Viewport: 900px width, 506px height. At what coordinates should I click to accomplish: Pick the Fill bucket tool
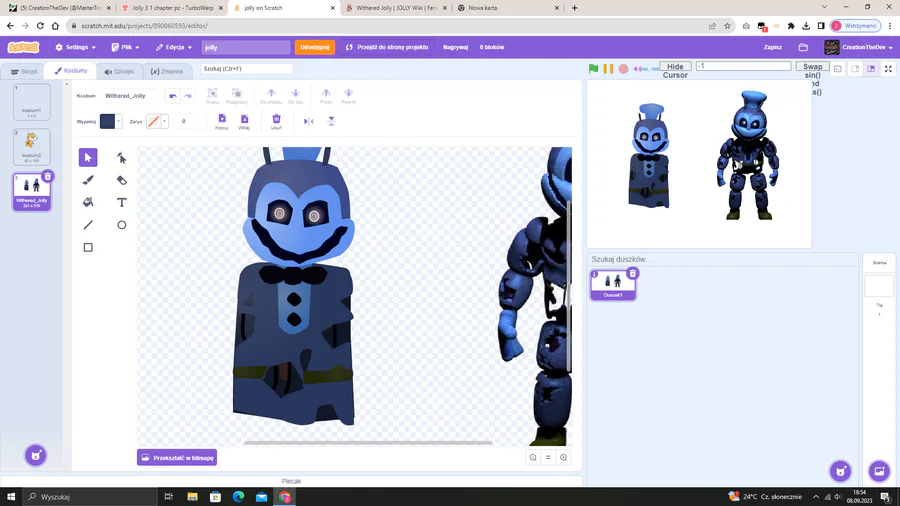(88, 203)
